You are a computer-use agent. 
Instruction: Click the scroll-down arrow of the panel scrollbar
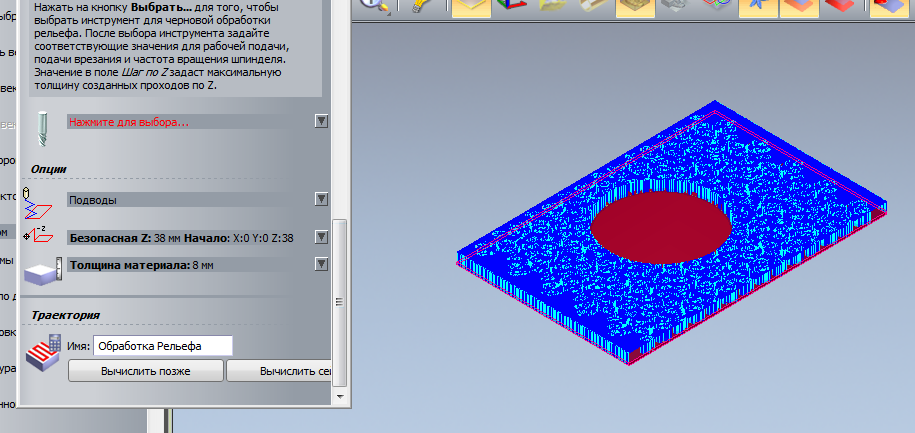click(339, 396)
